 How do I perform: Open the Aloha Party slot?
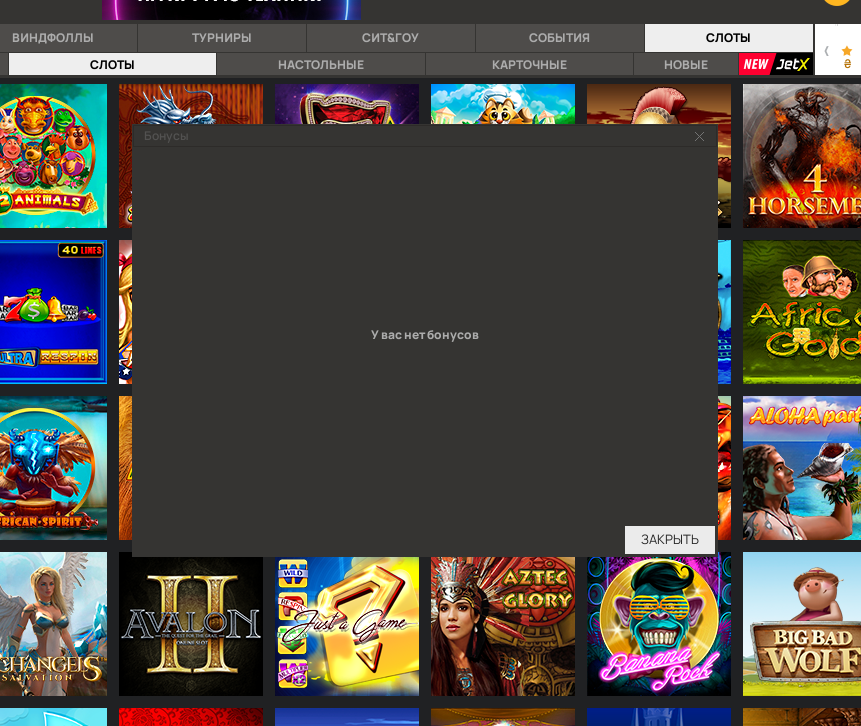coord(802,468)
